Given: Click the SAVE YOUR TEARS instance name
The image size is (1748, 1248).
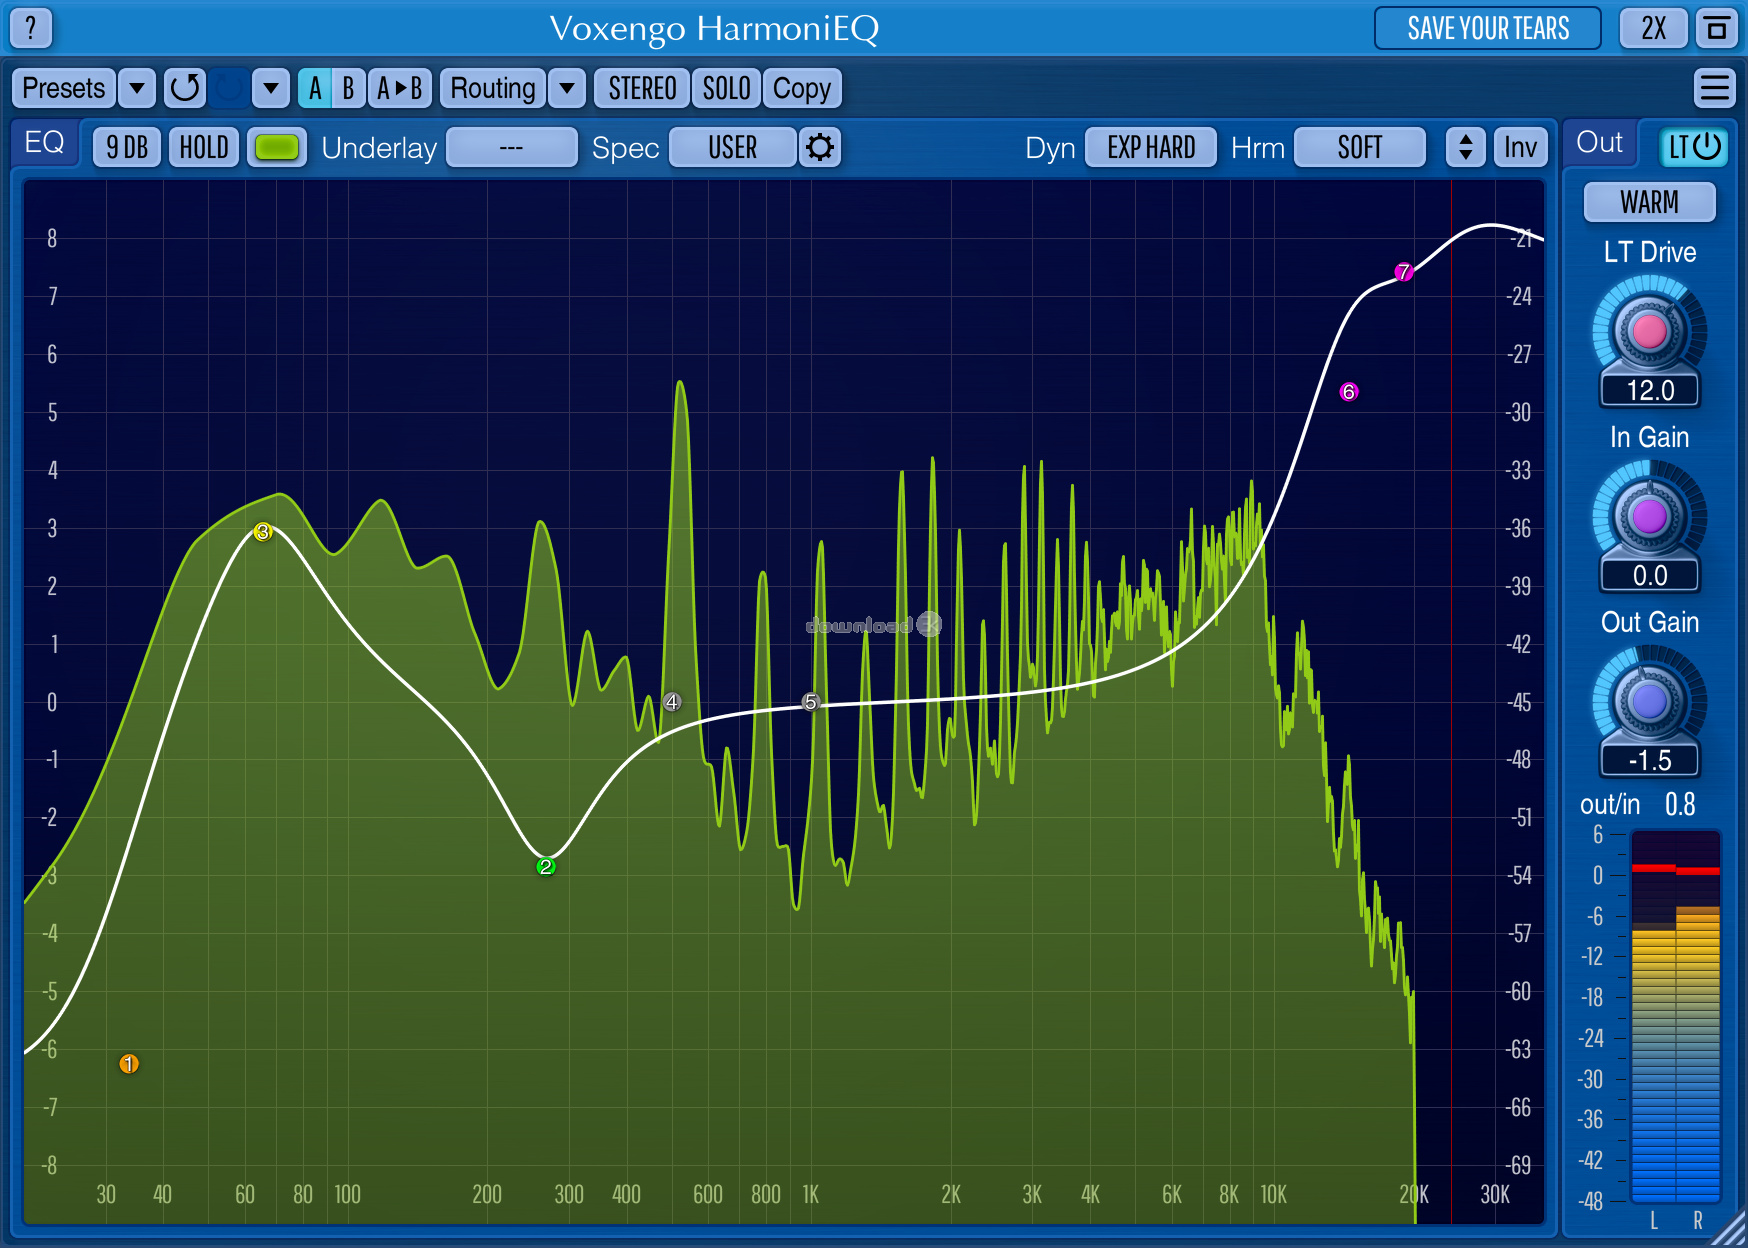Looking at the screenshot, I should coord(1488,28).
